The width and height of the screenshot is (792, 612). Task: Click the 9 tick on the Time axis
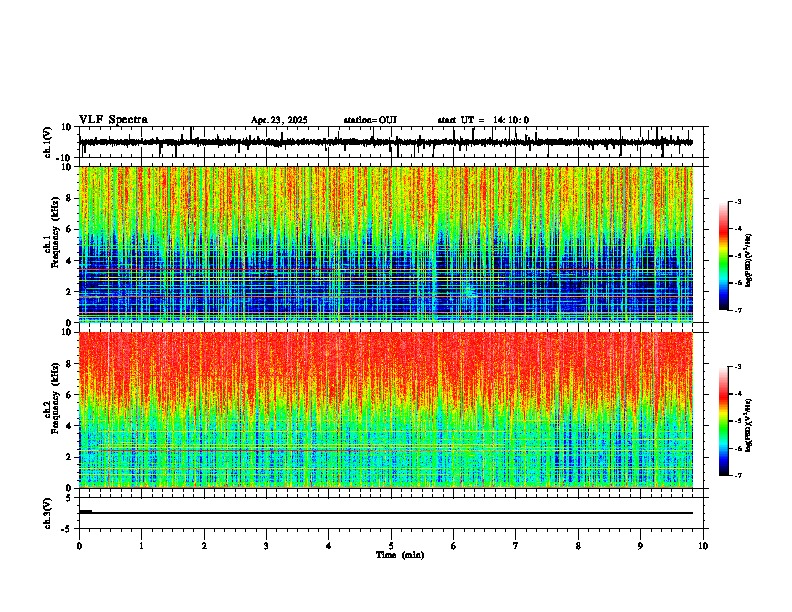[640, 546]
